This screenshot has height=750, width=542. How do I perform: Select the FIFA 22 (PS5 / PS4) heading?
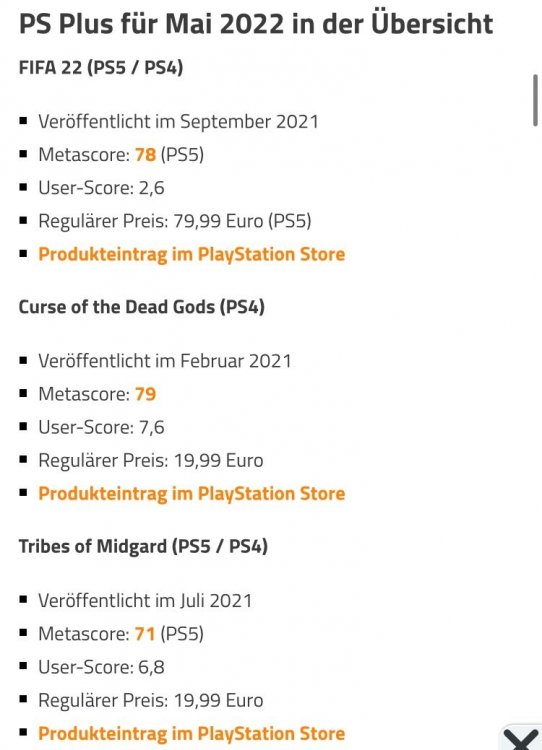click(x=101, y=67)
